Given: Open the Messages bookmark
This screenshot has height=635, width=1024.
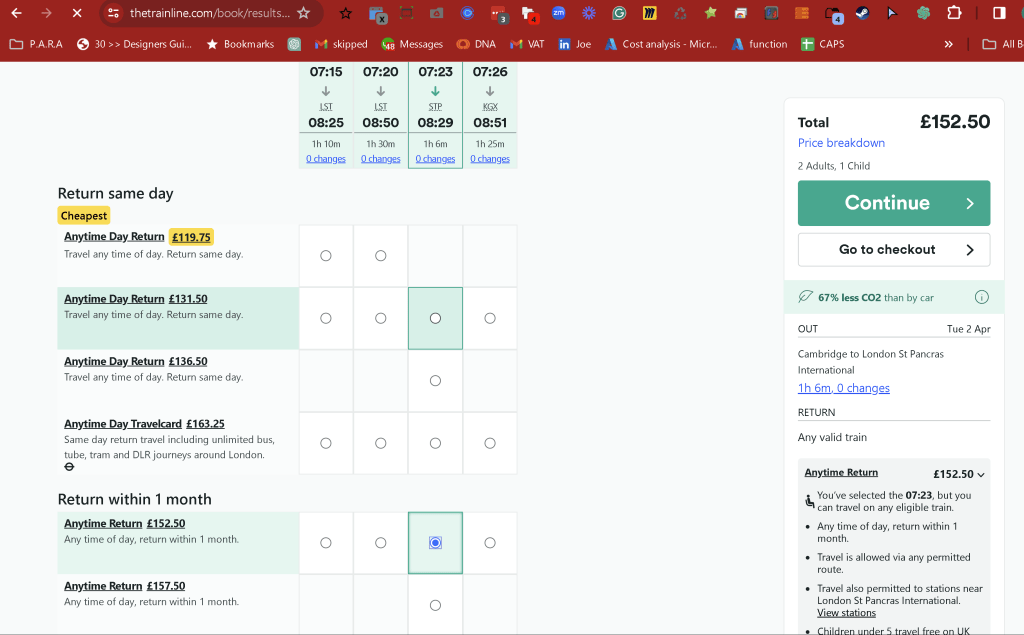Looking at the screenshot, I should click(412, 44).
